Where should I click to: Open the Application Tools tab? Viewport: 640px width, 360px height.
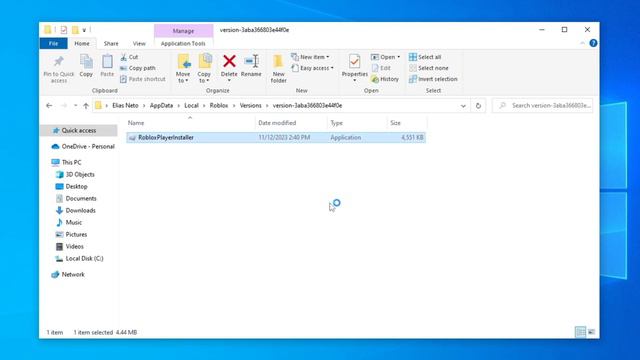tap(183, 43)
